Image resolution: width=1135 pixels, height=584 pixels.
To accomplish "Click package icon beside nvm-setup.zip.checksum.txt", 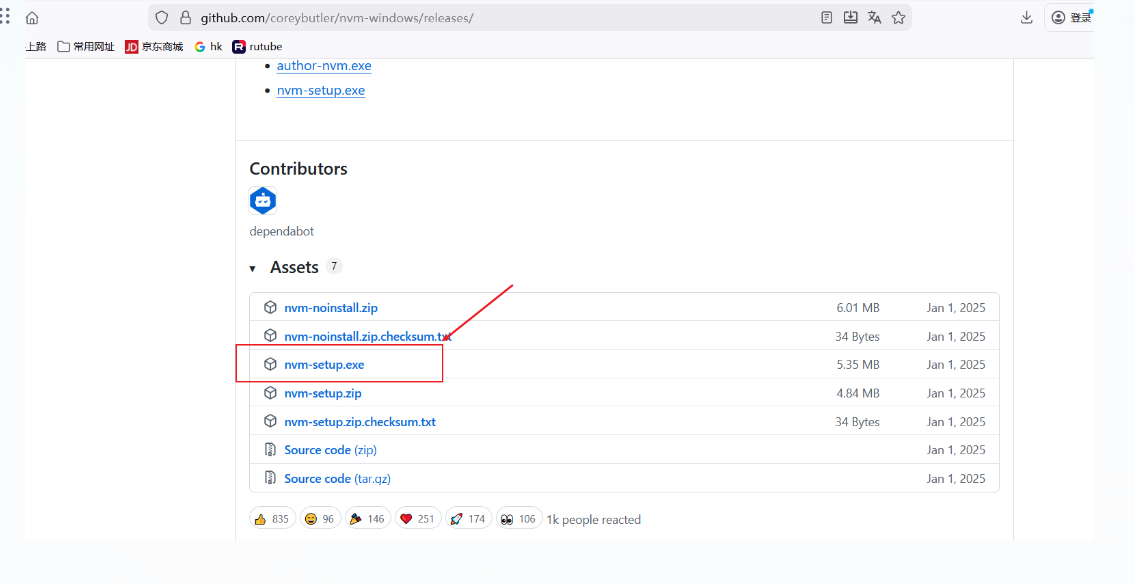I will [x=270, y=421].
